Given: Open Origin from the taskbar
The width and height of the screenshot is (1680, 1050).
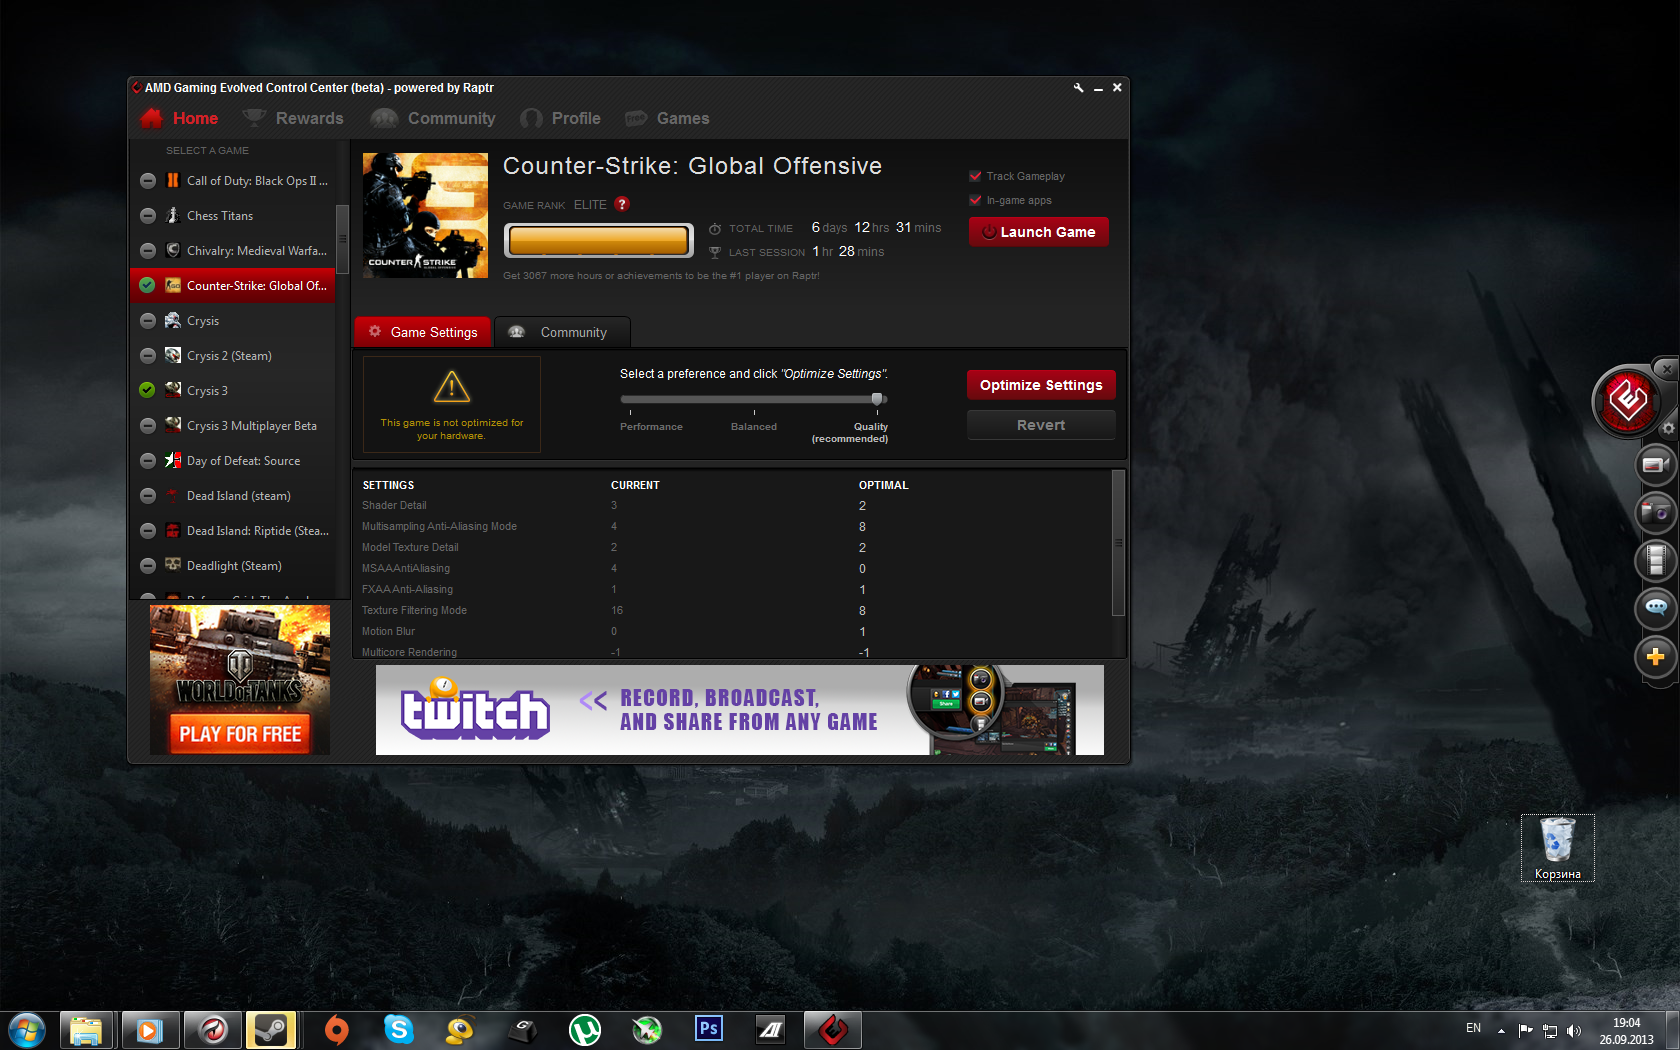Looking at the screenshot, I should click(x=336, y=1029).
